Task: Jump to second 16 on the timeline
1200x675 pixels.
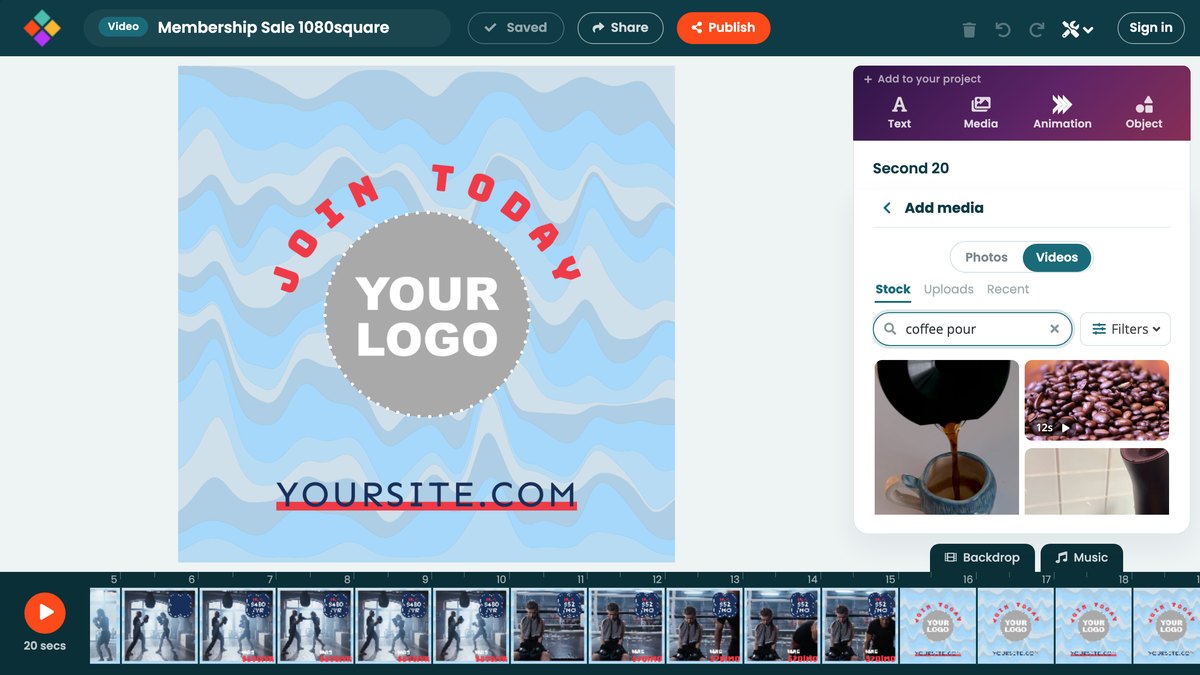Action: [x=968, y=579]
